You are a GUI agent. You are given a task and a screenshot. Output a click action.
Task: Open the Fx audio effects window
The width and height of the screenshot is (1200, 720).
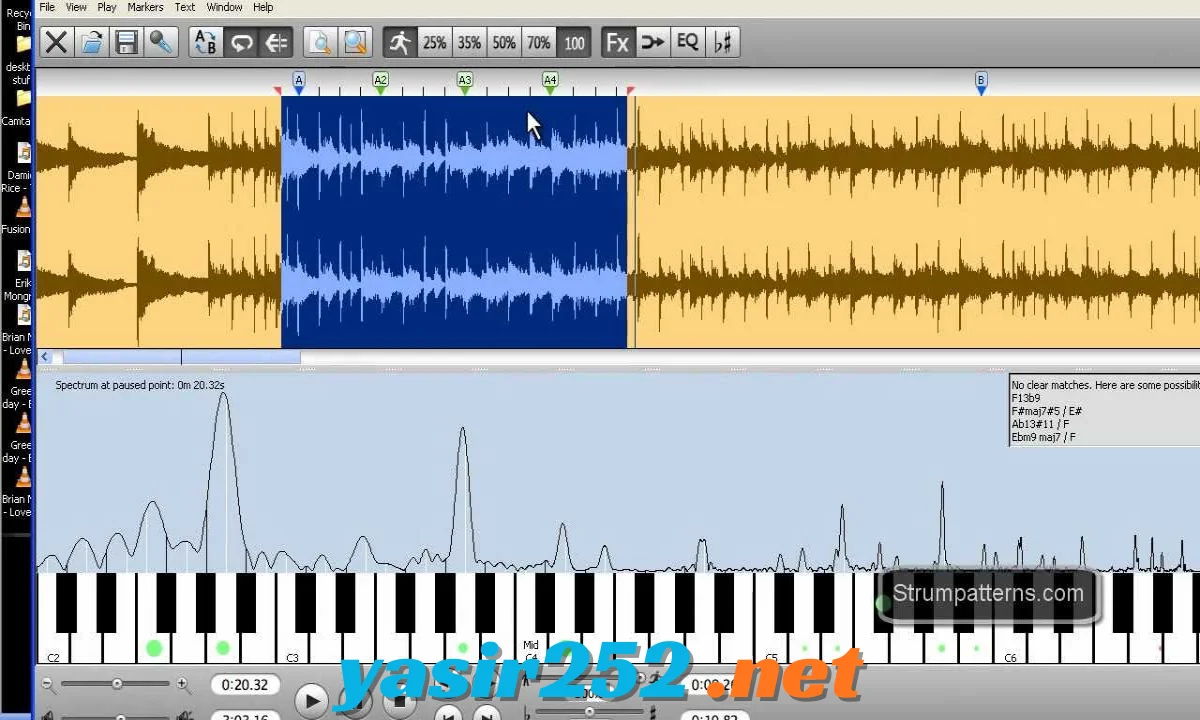point(618,42)
